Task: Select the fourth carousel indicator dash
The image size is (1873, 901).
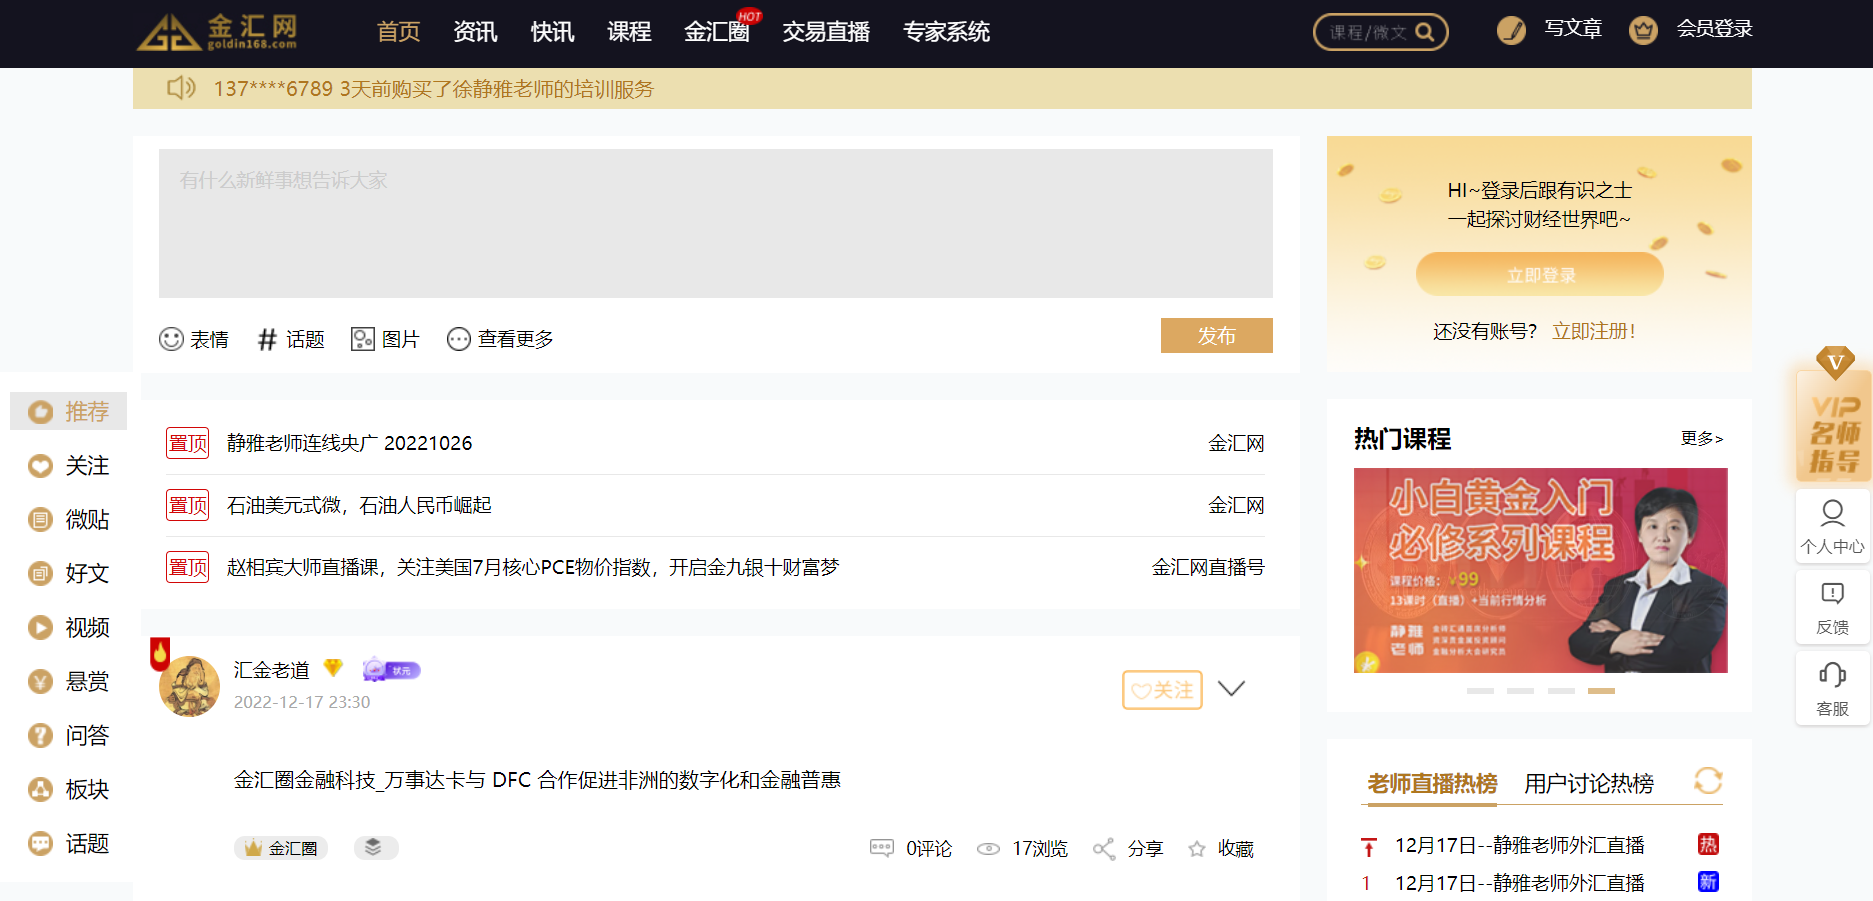Action: (1601, 691)
